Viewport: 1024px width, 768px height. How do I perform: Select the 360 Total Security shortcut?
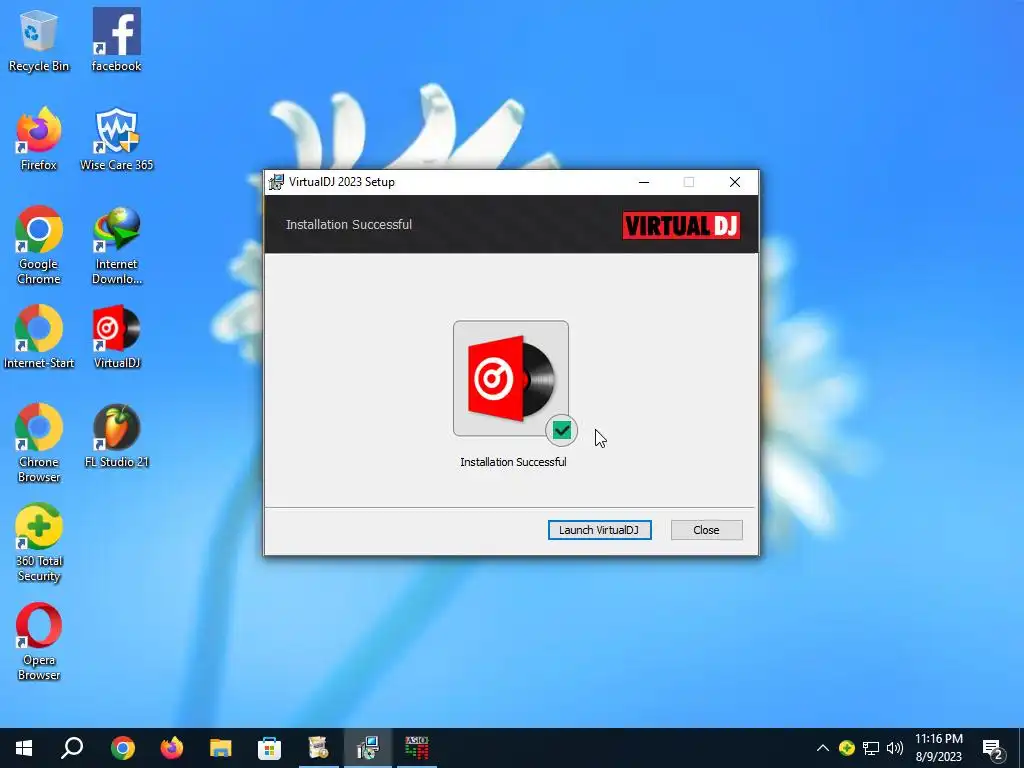[x=39, y=543]
